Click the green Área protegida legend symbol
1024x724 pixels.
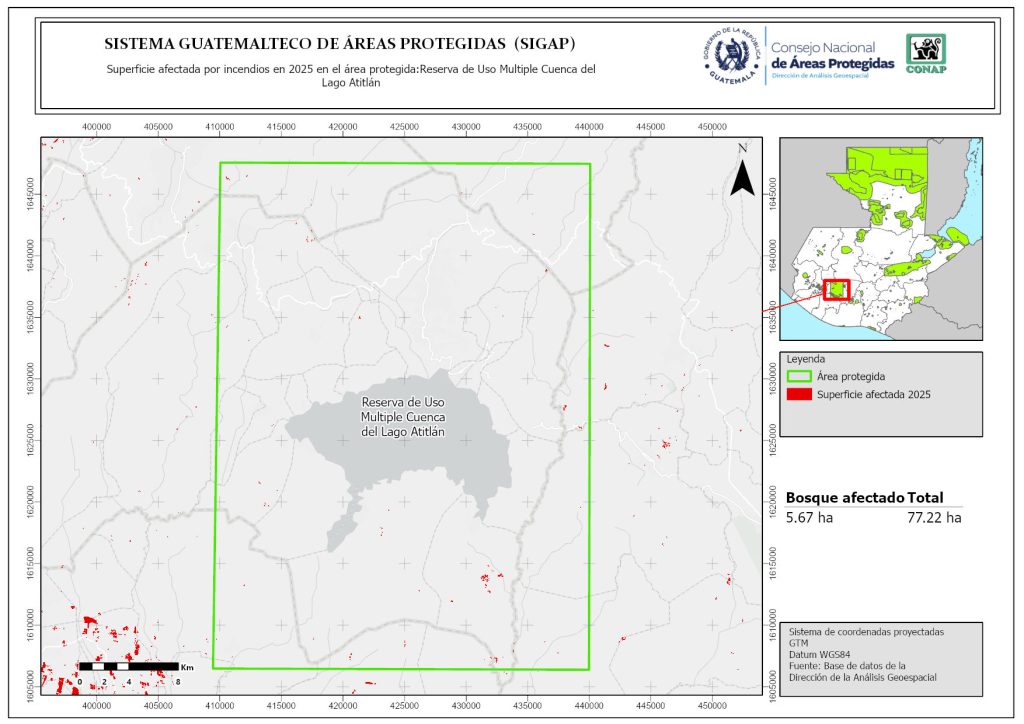[799, 377]
